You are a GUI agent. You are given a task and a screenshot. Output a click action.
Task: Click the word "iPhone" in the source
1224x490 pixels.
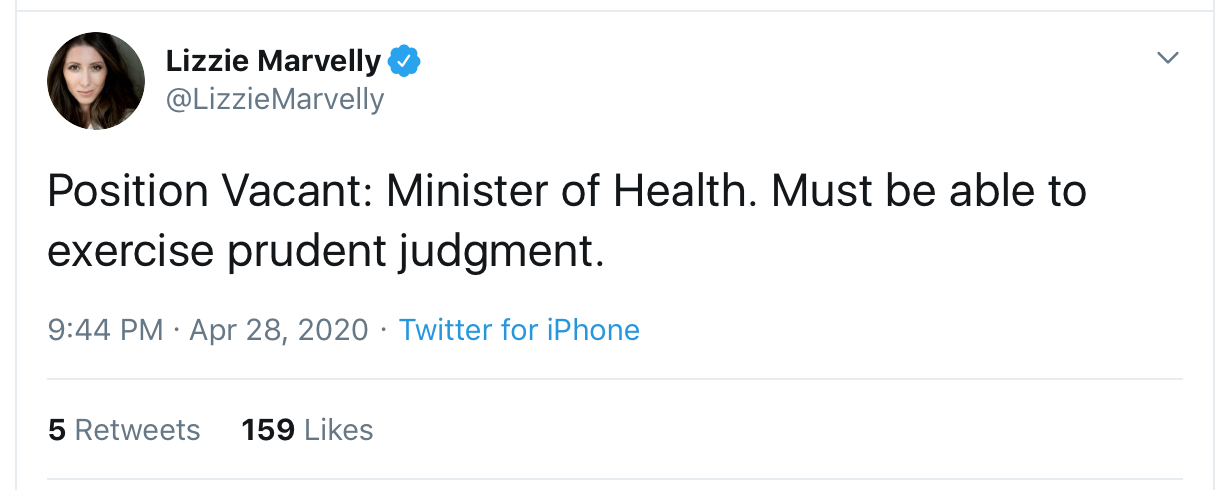(x=592, y=329)
